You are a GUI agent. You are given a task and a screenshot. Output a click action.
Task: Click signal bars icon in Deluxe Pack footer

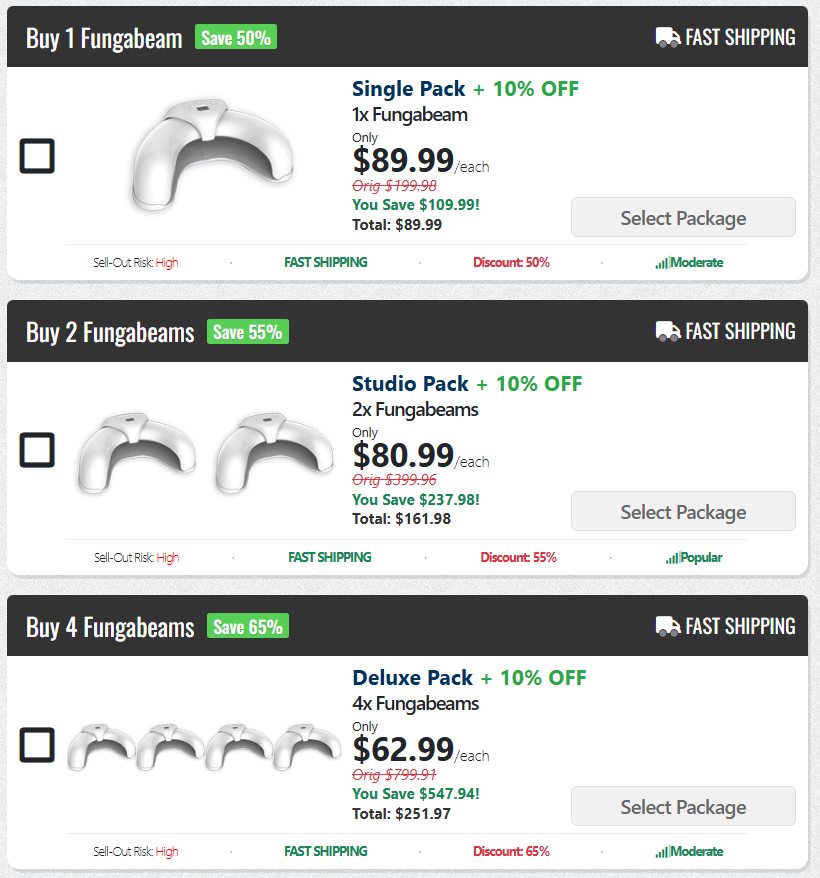coord(662,852)
